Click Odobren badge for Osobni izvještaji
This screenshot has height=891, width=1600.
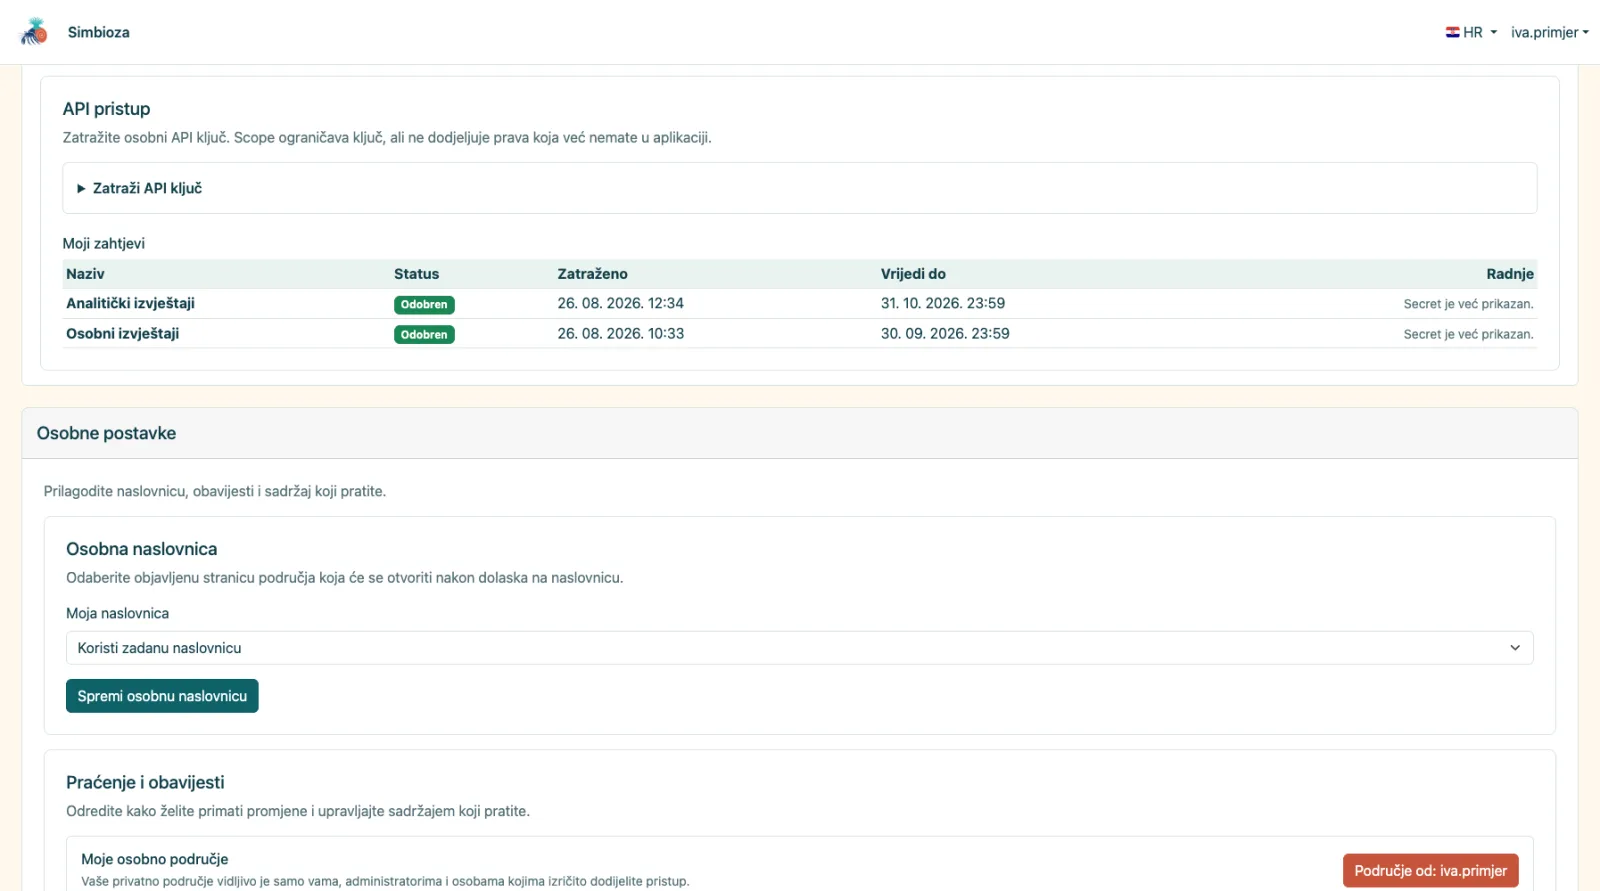pyautogui.click(x=424, y=335)
